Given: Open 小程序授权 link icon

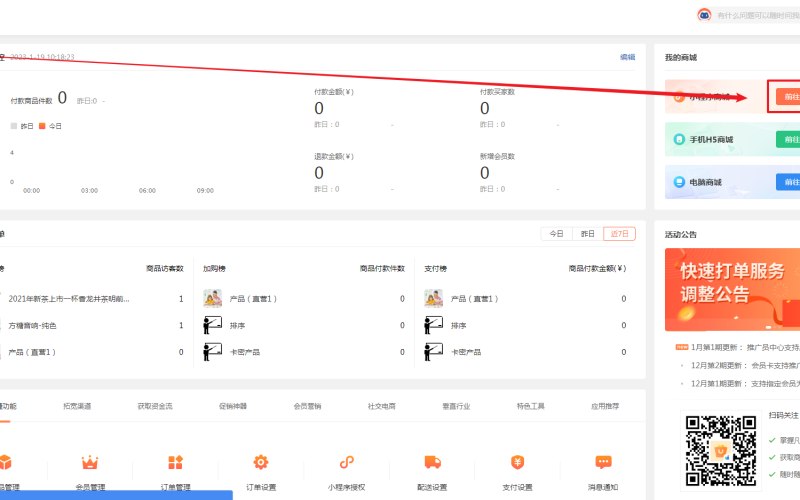Looking at the screenshot, I should pos(346,462).
